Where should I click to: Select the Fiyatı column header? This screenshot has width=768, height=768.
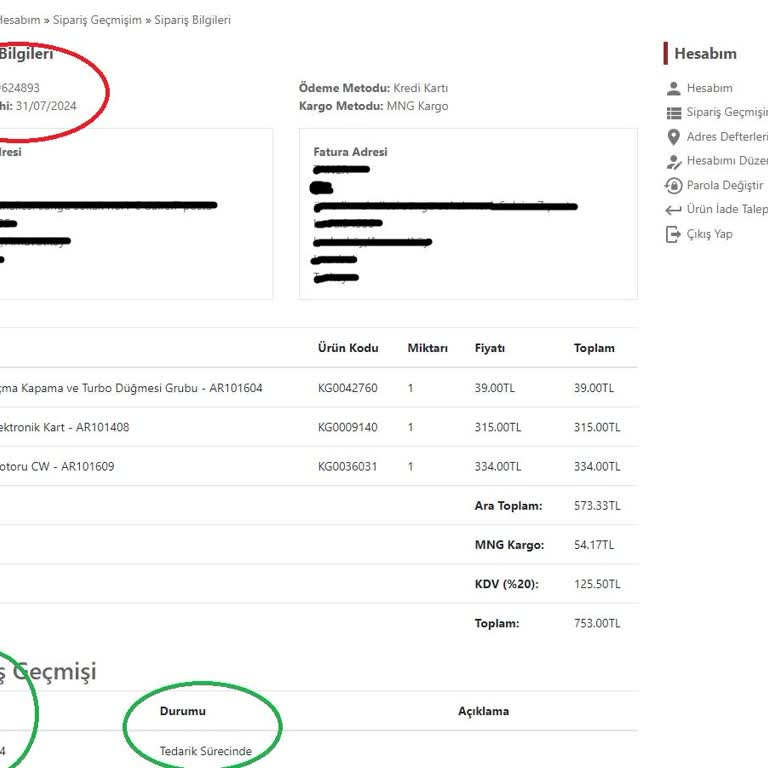[489, 348]
